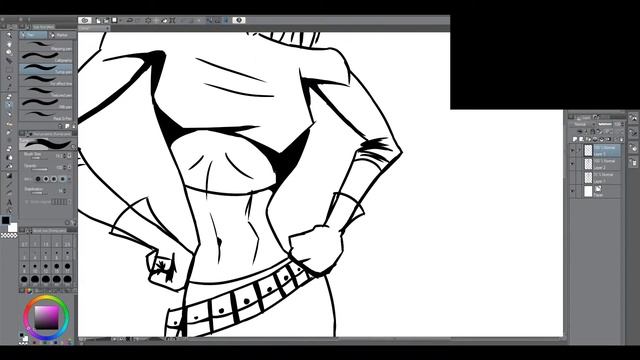Choose the Textured pen brush
This screenshot has height=360, width=640.
[x=47, y=92]
